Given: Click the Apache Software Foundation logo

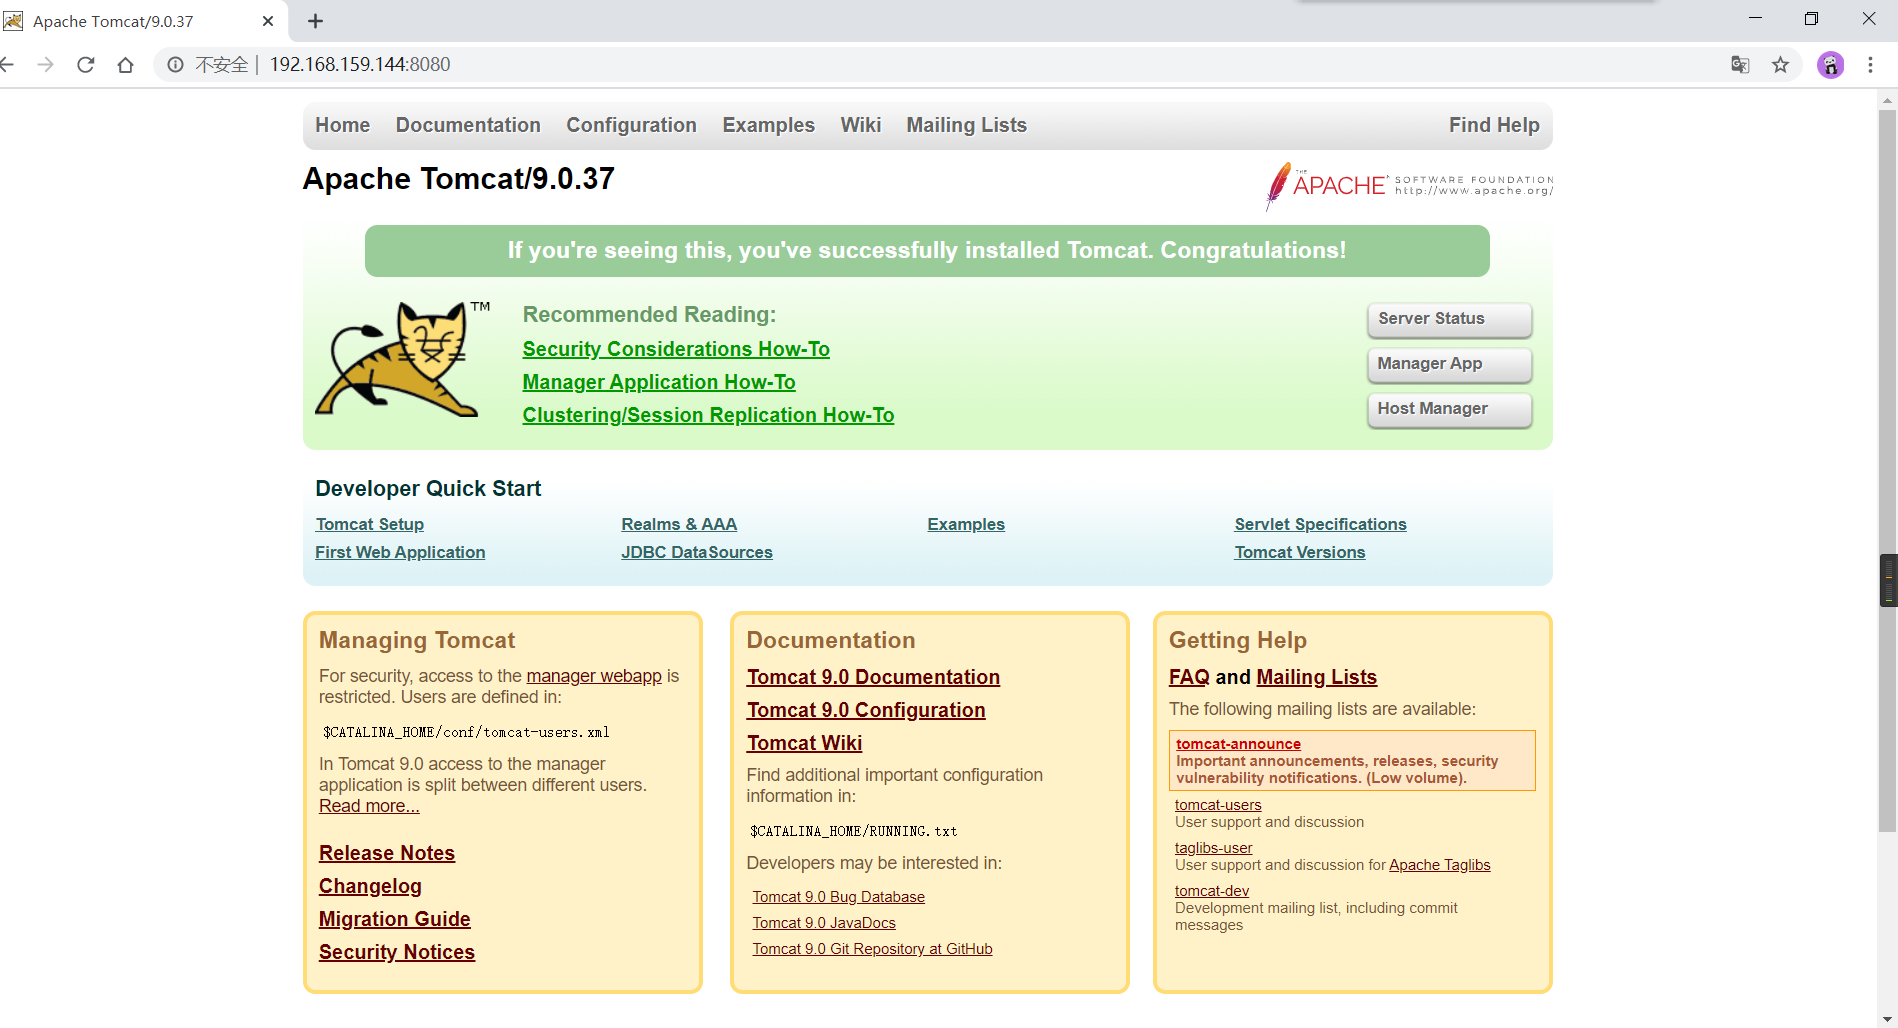Looking at the screenshot, I should click(1409, 185).
